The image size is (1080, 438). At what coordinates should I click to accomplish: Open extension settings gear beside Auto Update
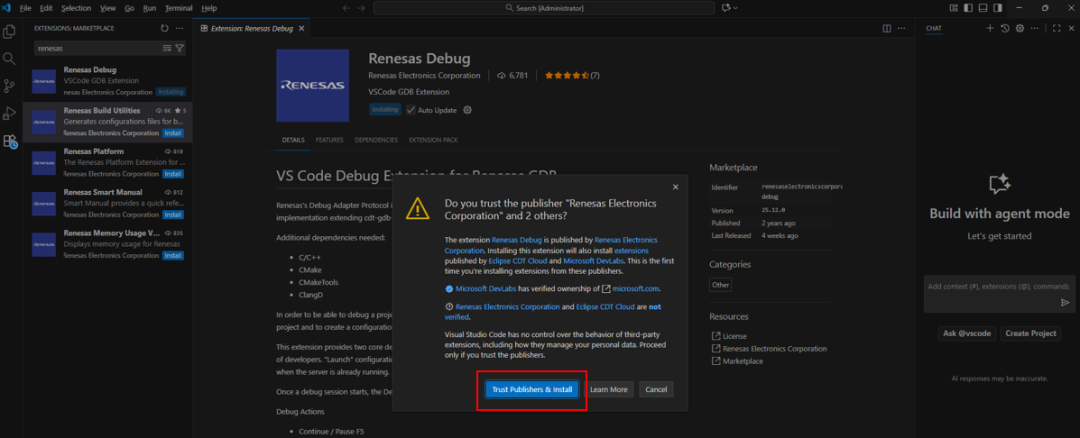point(467,110)
